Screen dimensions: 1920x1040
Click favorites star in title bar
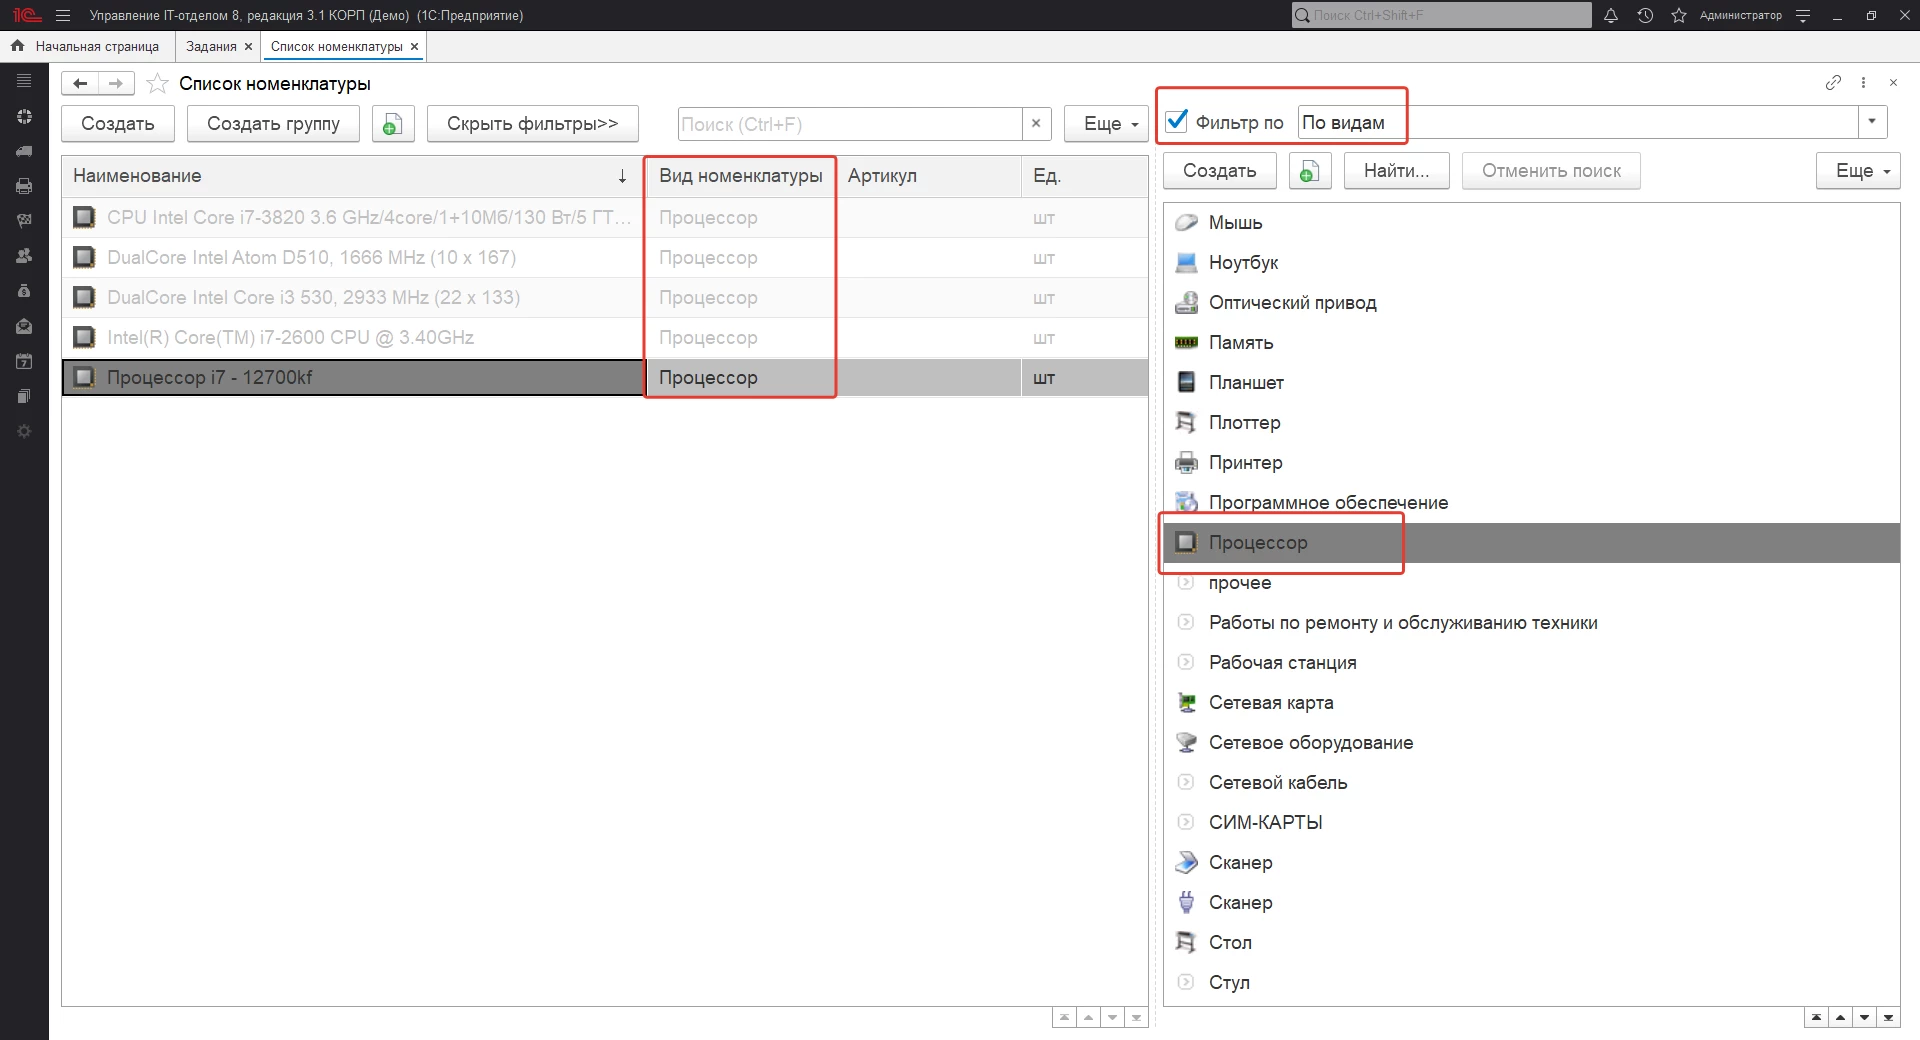pyautogui.click(x=1679, y=15)
